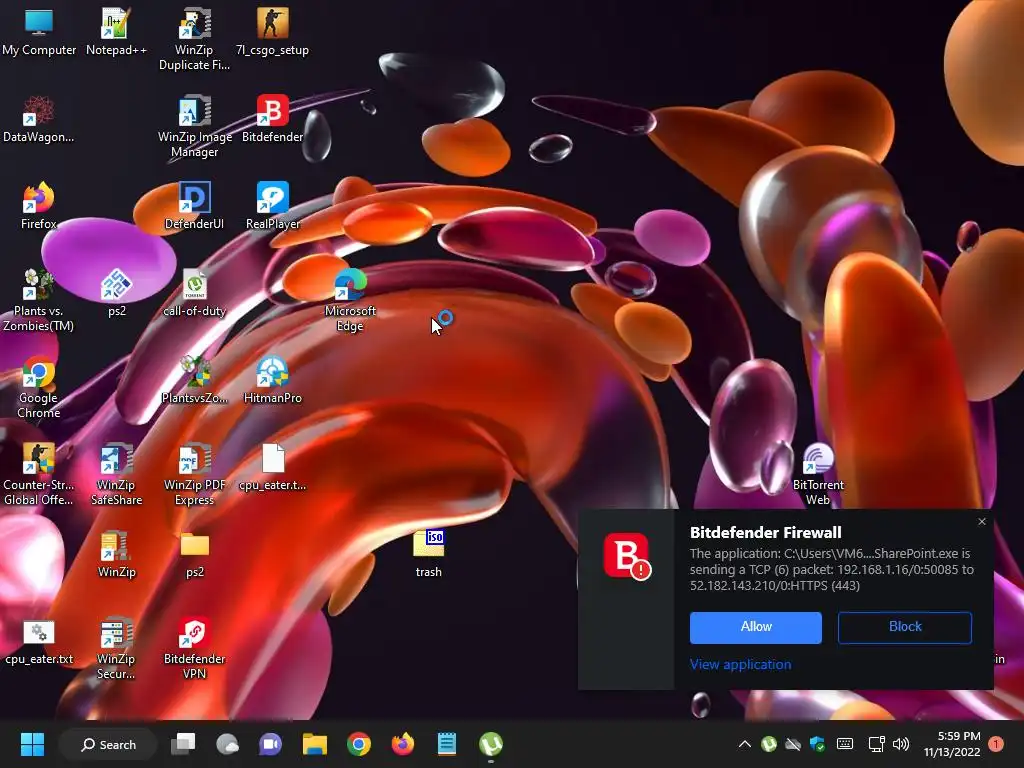Viewport: 1024px width, 768px height.
Task: Select the Firefox desktop shortcut
Action: click(39, 206)
